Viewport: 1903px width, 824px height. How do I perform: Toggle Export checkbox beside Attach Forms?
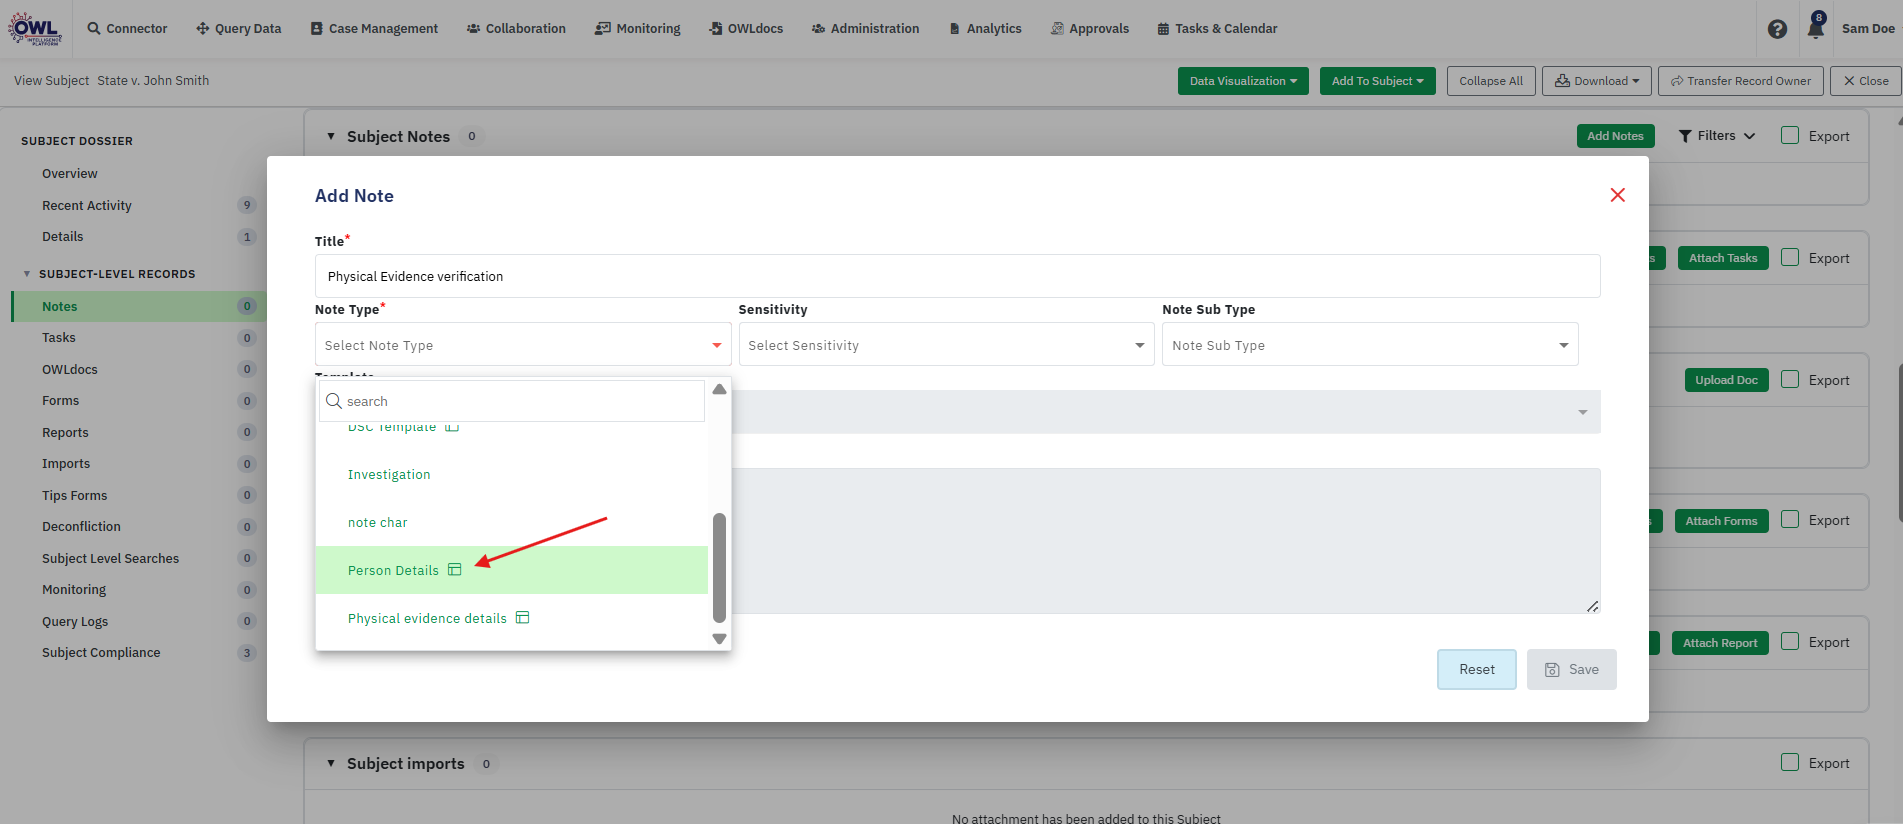(1790, 519)
